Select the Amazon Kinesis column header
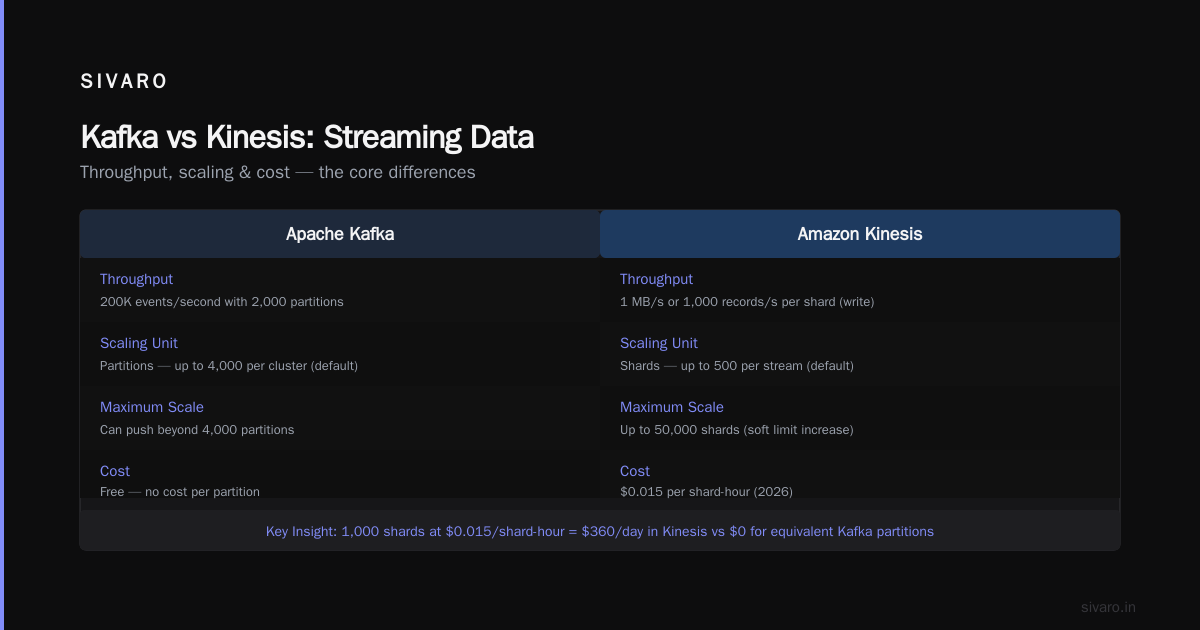1200x630 pixels. (x=860, y=234)
